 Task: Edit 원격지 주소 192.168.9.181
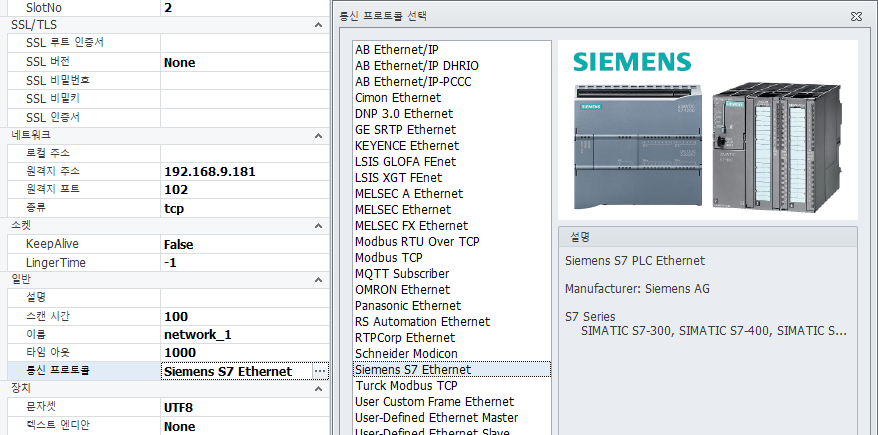245,171
